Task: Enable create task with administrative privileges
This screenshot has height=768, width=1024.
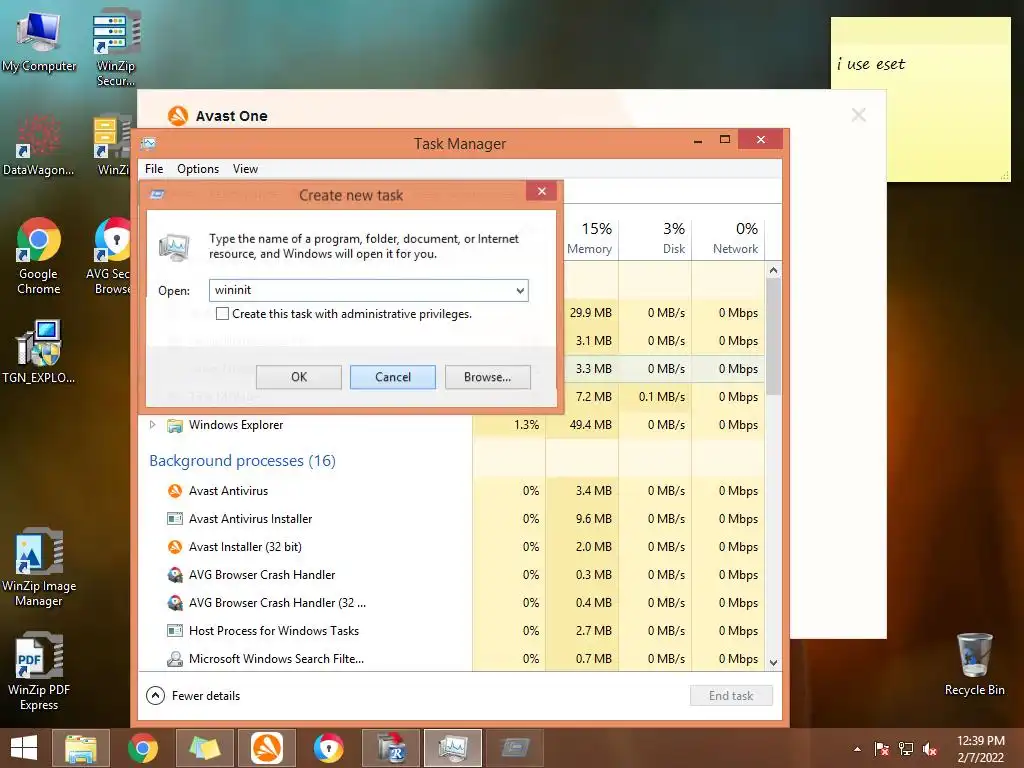Action: coord(222,313)
